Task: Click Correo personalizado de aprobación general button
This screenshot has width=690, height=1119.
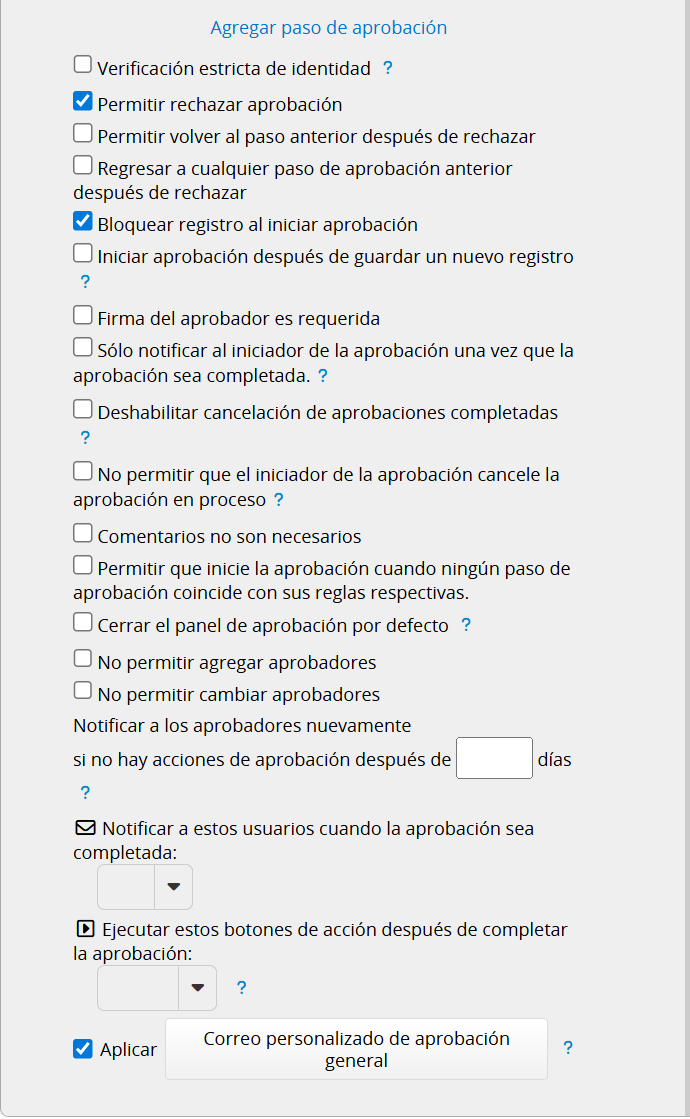Action: point(356,1049)
